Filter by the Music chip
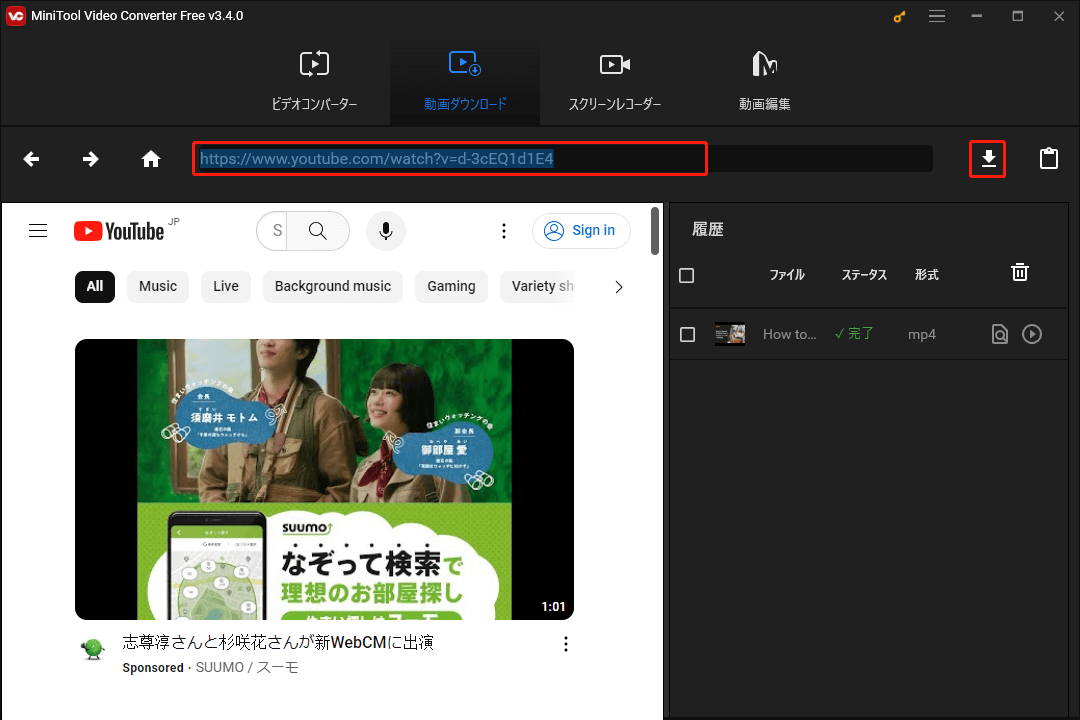The image size is (1080, 720). [158, 287]
